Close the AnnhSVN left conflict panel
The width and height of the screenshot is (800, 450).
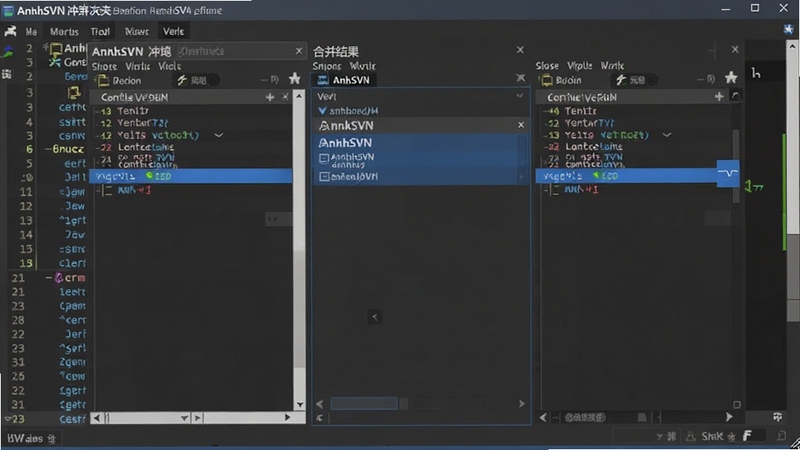point(299,51)
